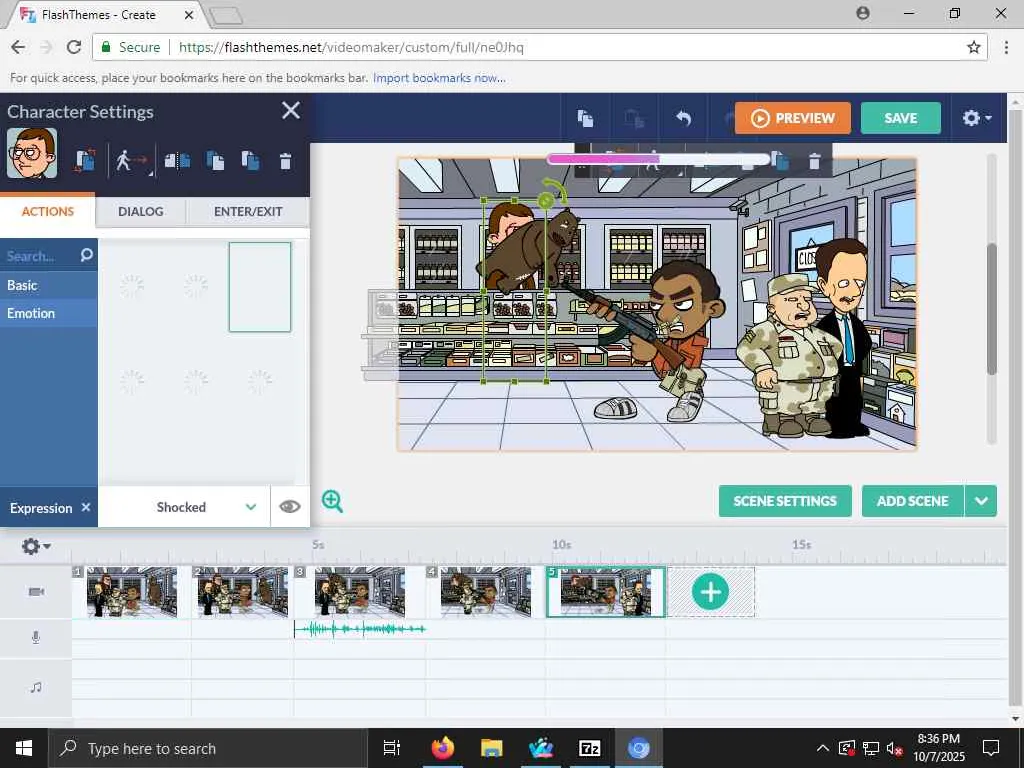Click the video camera track icon
The height and width of the screenshot is (768, 1024).
(x=37, y=592)
